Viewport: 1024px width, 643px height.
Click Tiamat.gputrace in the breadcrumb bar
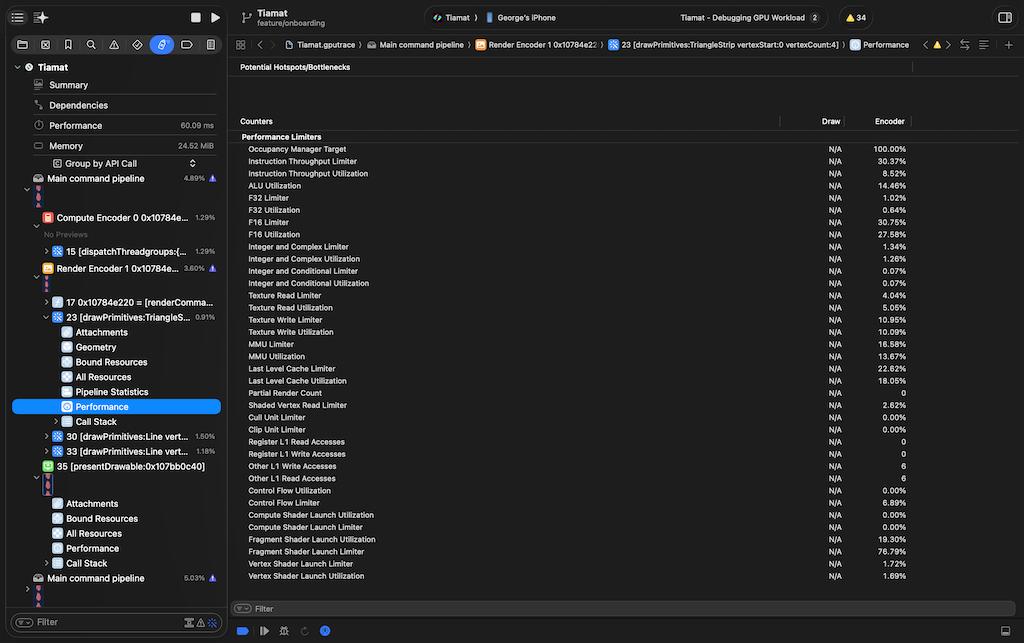(322, 45)
